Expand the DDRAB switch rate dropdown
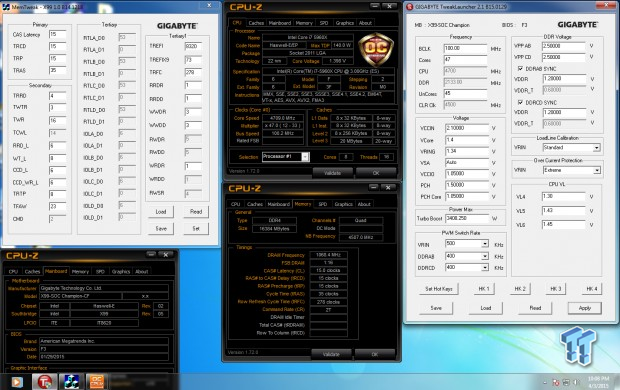 pos(485,256)
